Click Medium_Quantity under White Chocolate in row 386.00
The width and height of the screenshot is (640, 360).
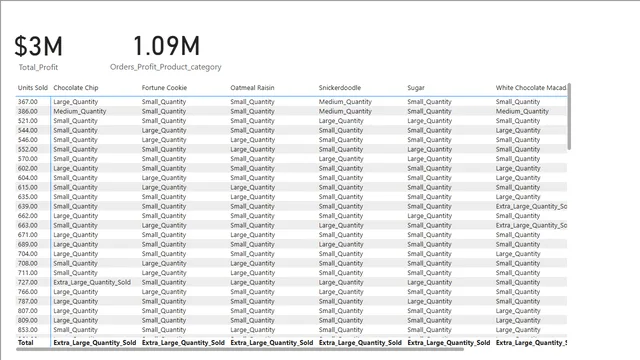click(522, 111)
